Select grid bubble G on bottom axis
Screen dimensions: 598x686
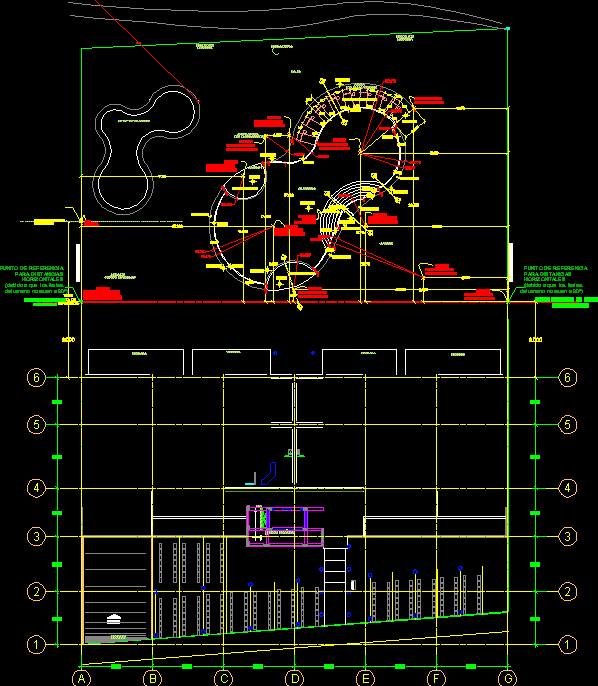[x=507, y=679]
